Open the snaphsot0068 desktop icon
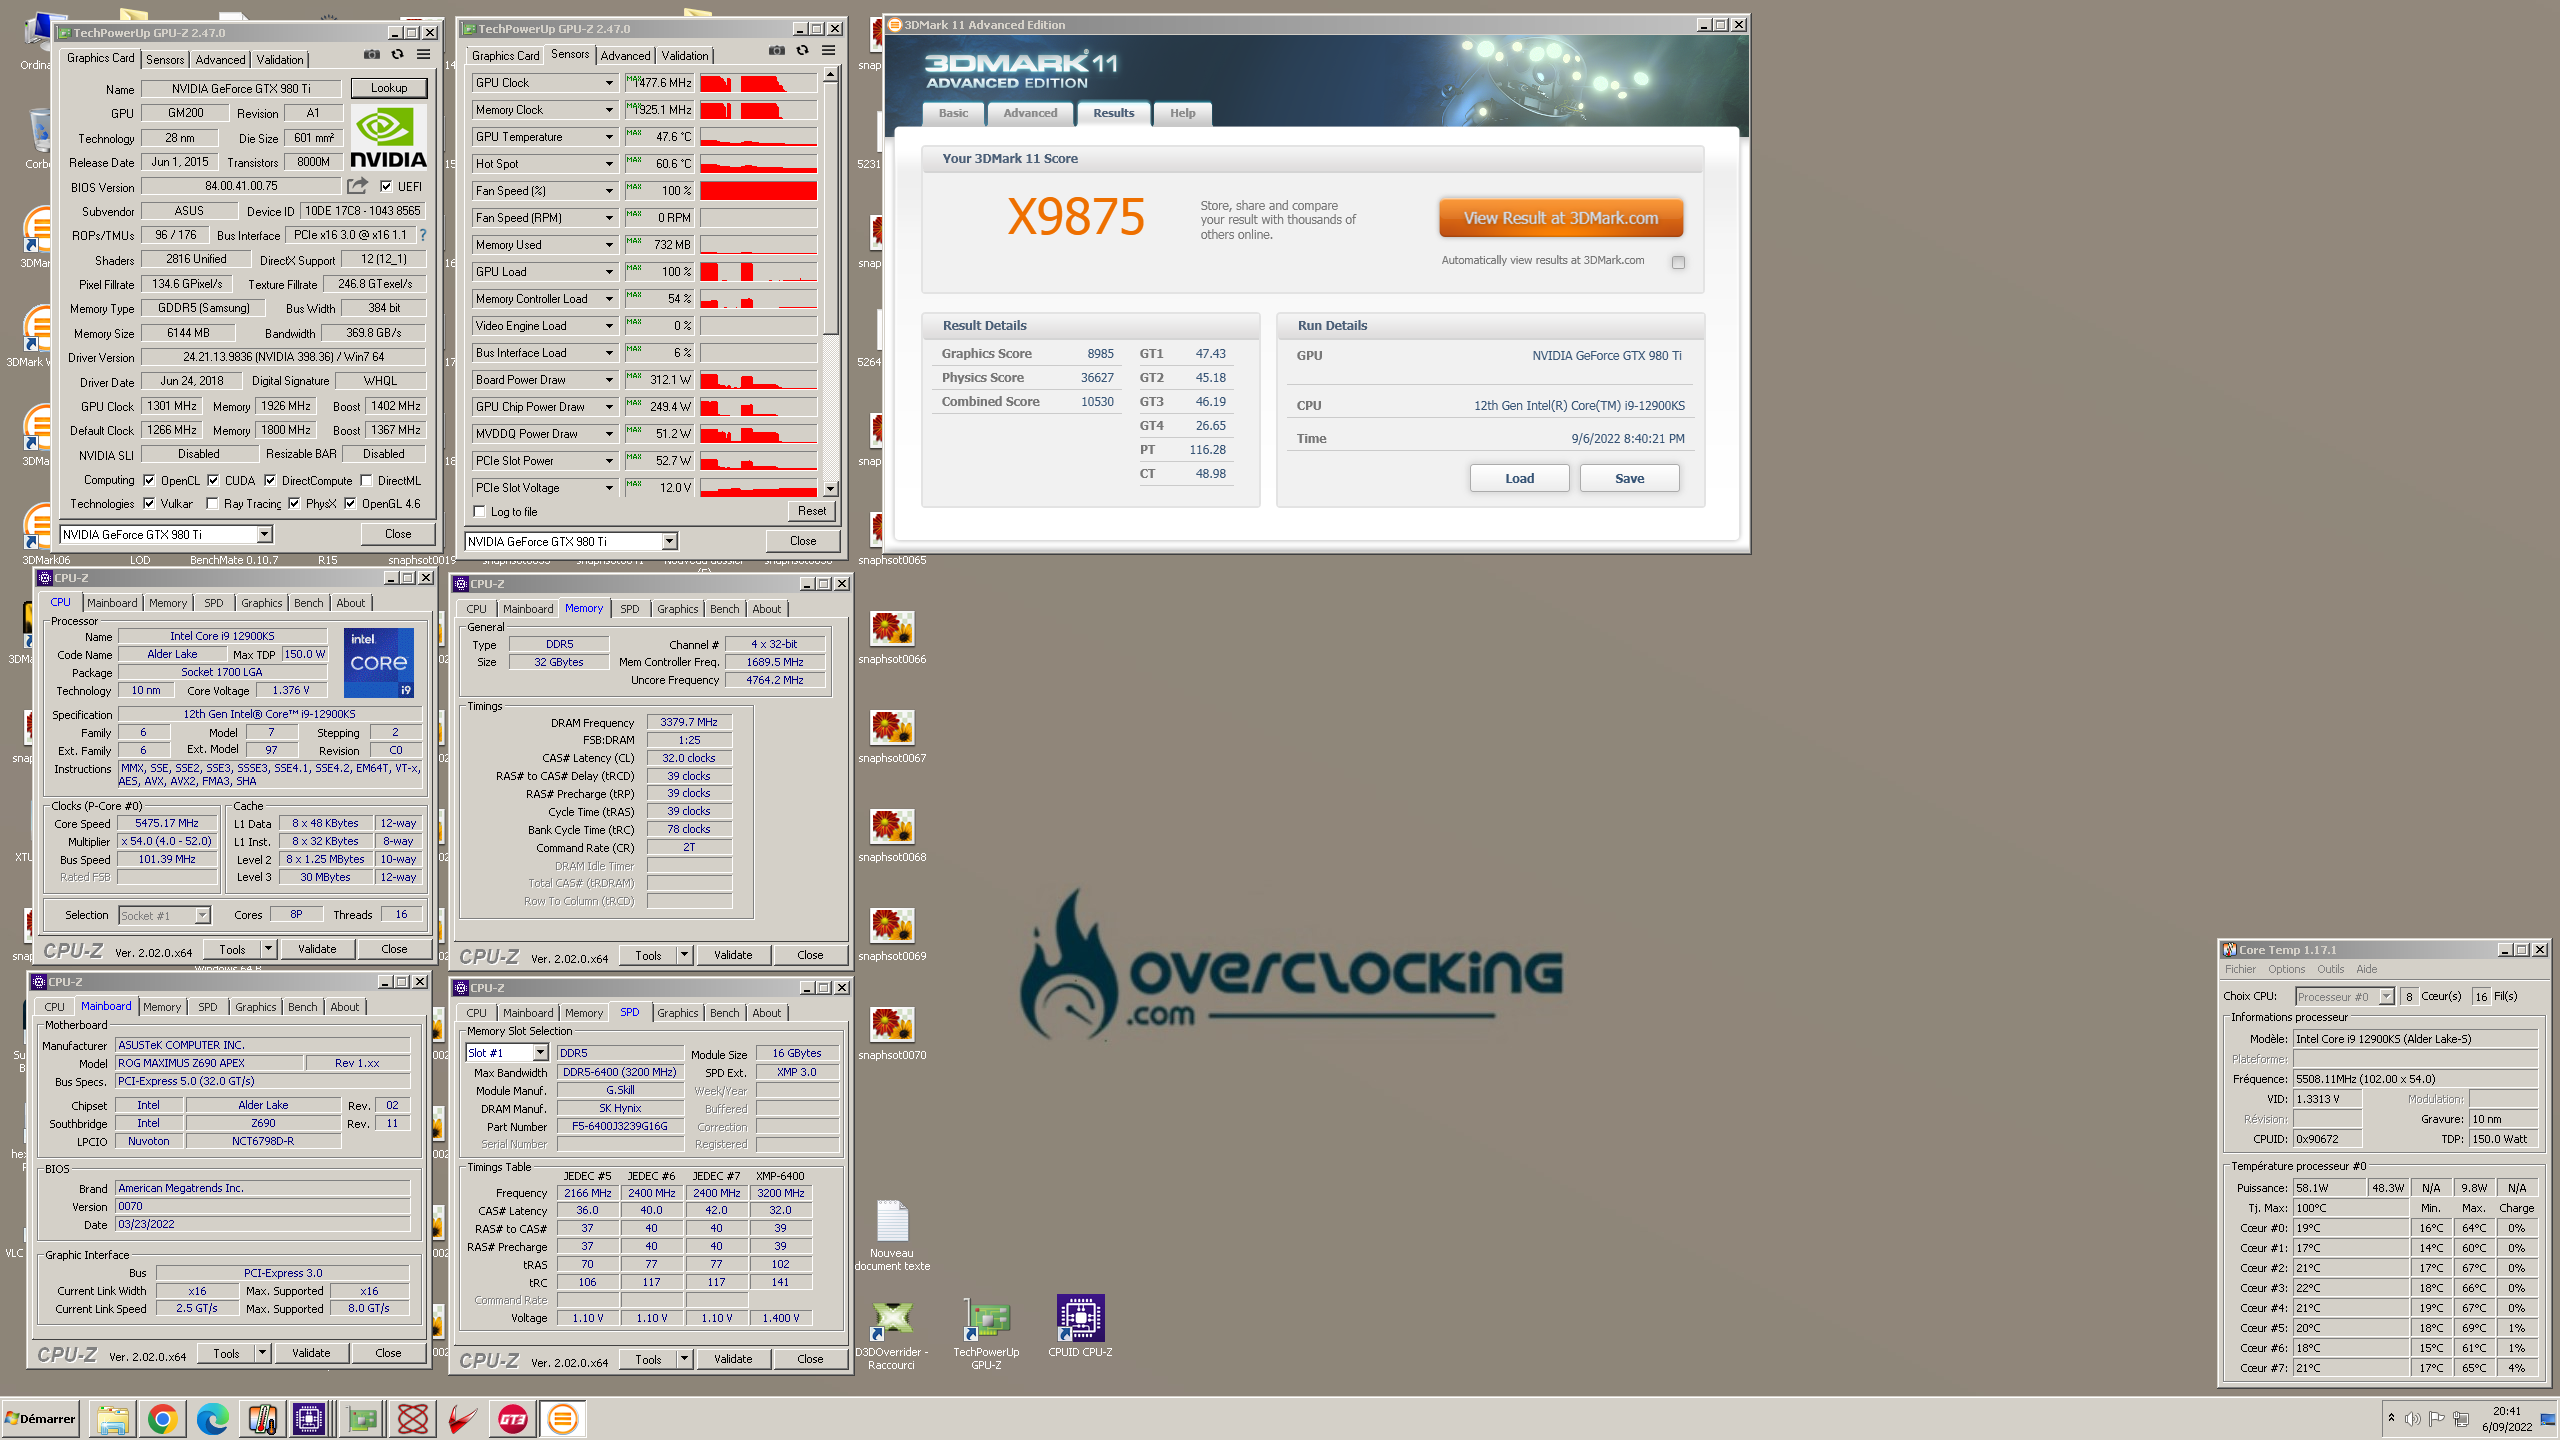 (892, 835)
